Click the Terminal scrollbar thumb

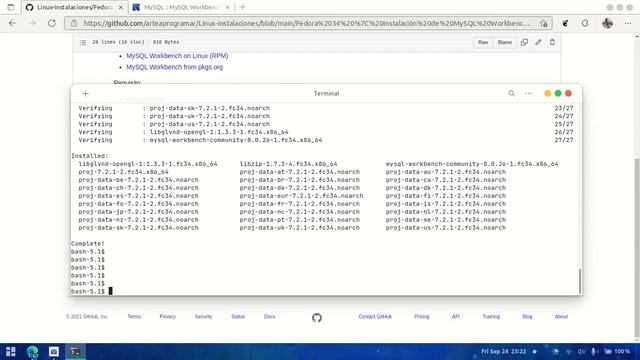[580, 281]
